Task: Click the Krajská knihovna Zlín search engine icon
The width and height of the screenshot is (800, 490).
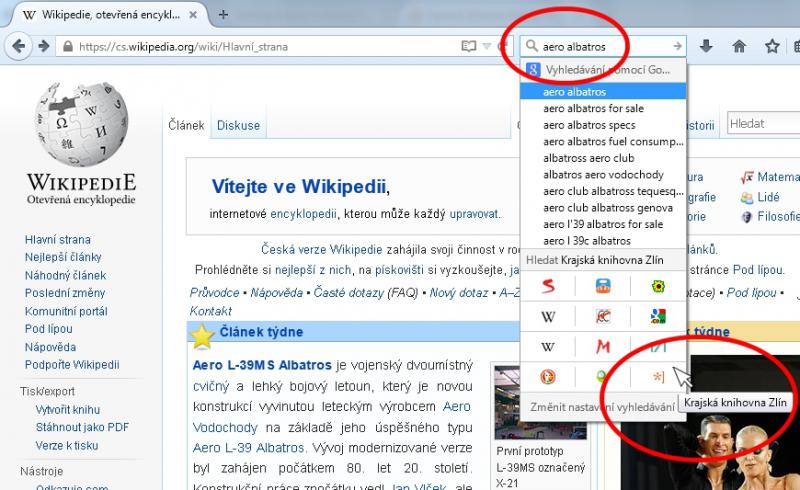Action: pos(657,377)
